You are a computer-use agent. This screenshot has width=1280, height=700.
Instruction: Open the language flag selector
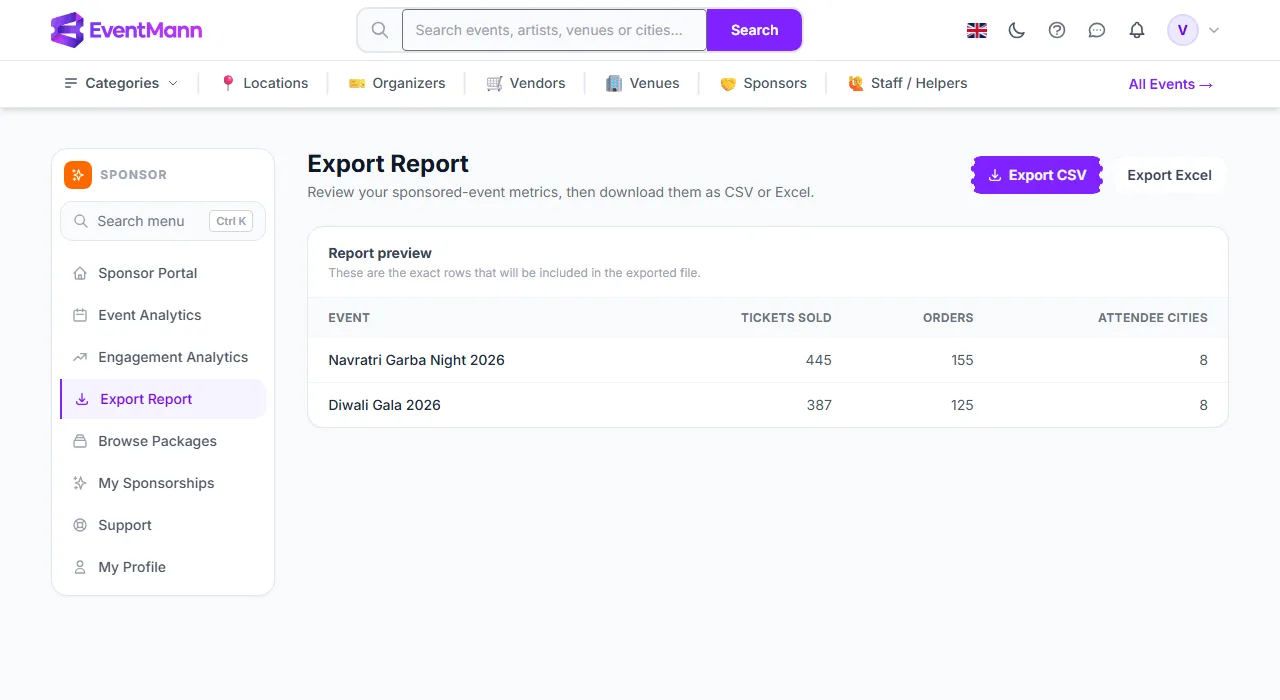point(977,30)
